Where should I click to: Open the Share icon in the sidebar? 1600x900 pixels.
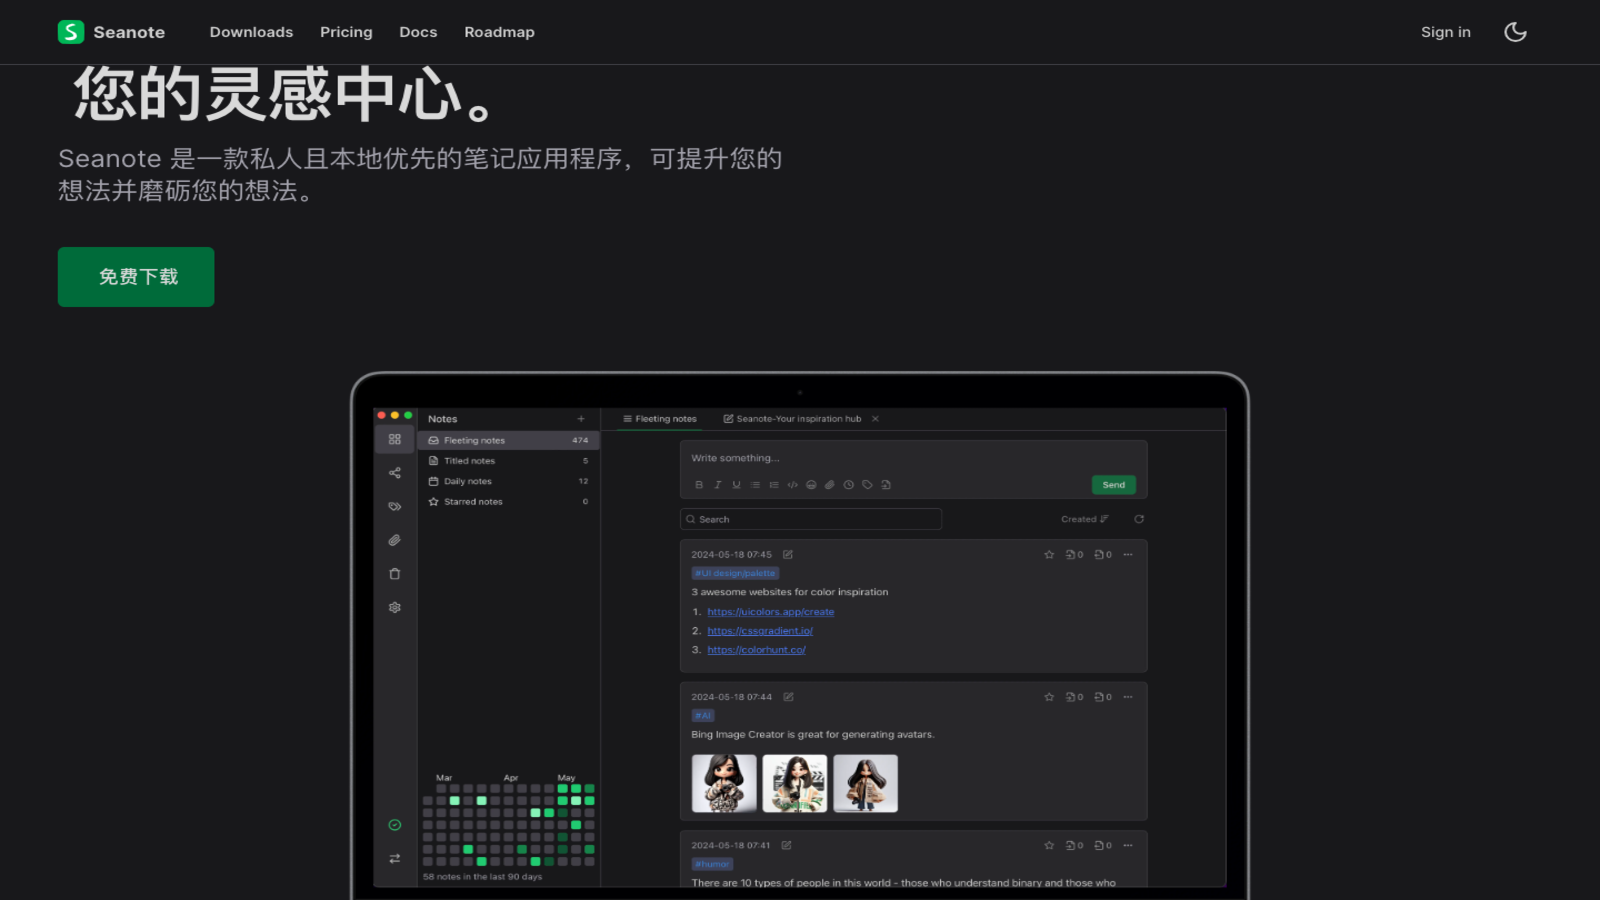point(395,472)
